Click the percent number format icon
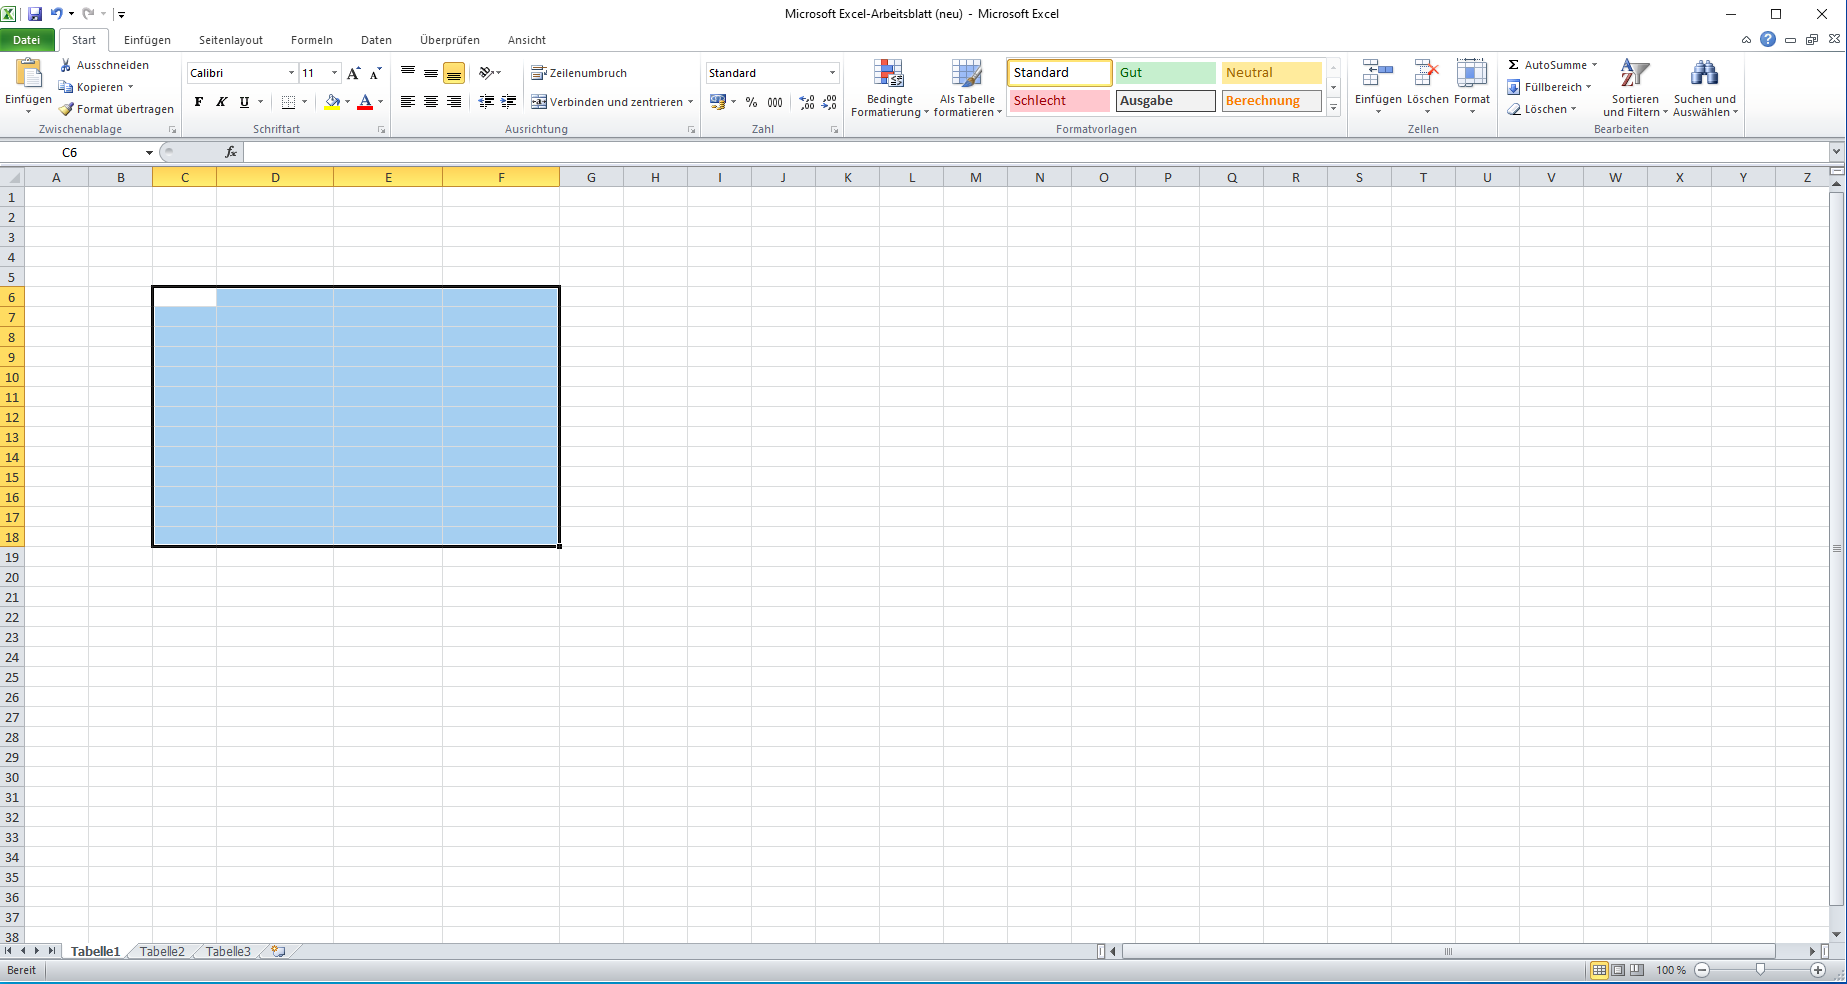Screen dimensions: 1847x984 click(x=751, y=102)
